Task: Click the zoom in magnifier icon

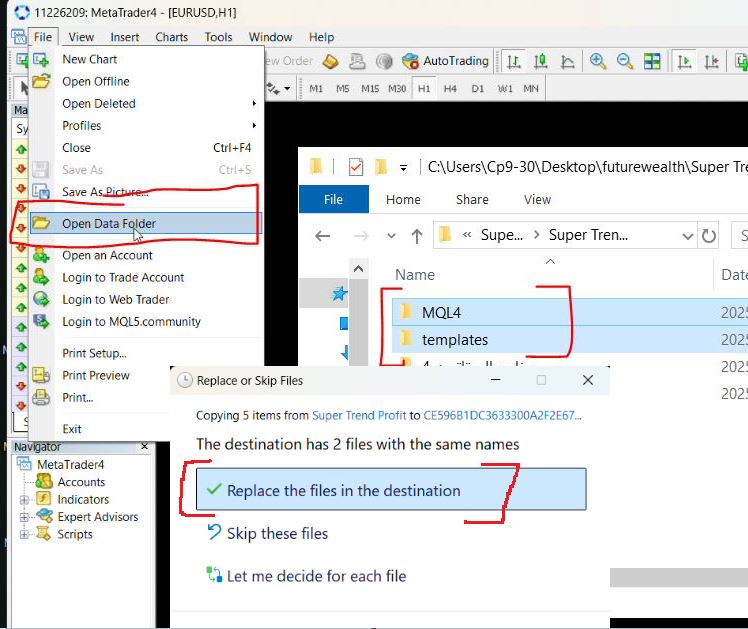Action: [598, 61]
